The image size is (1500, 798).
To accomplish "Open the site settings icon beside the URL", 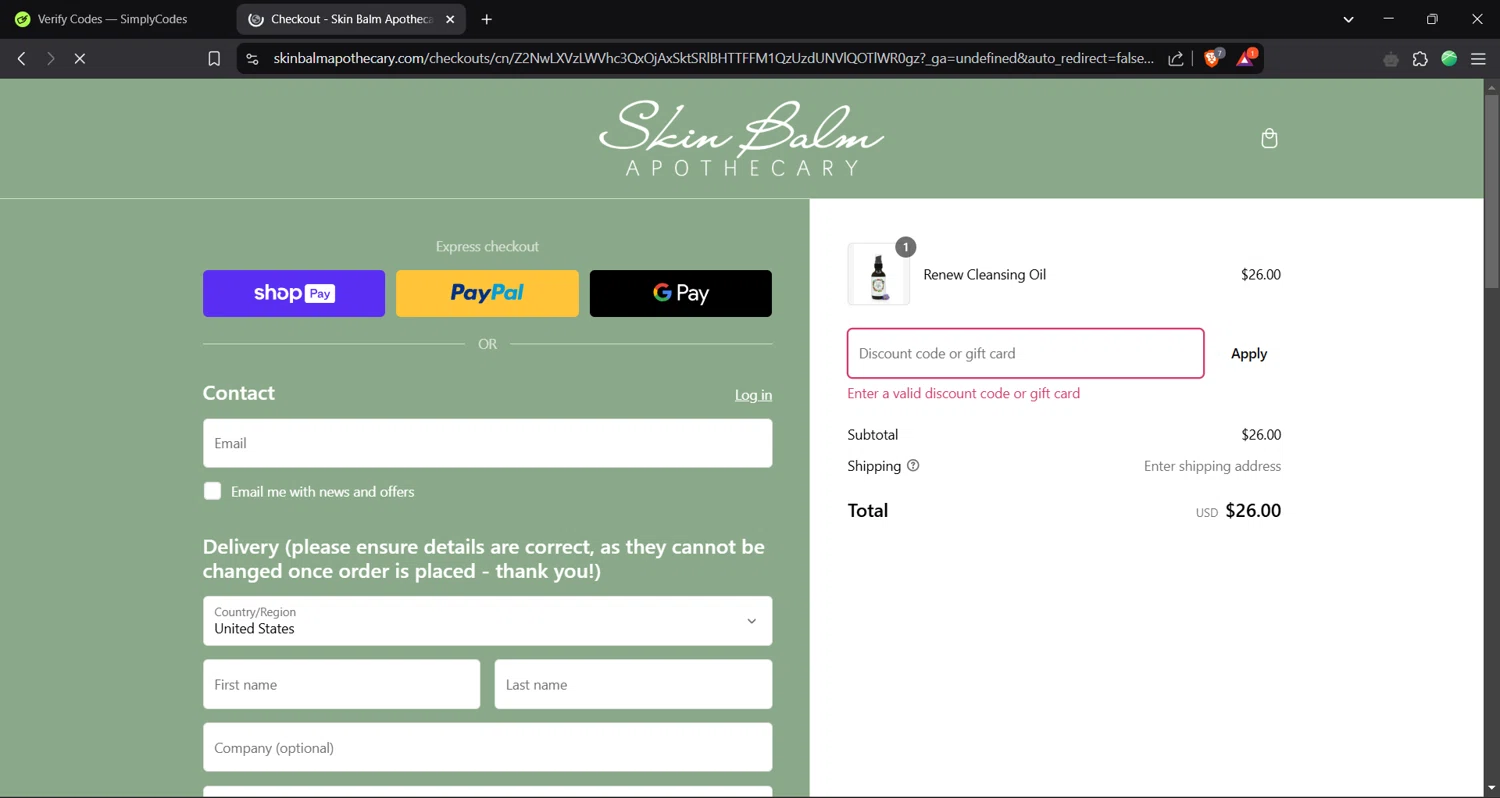I will [x=252, y=59].
